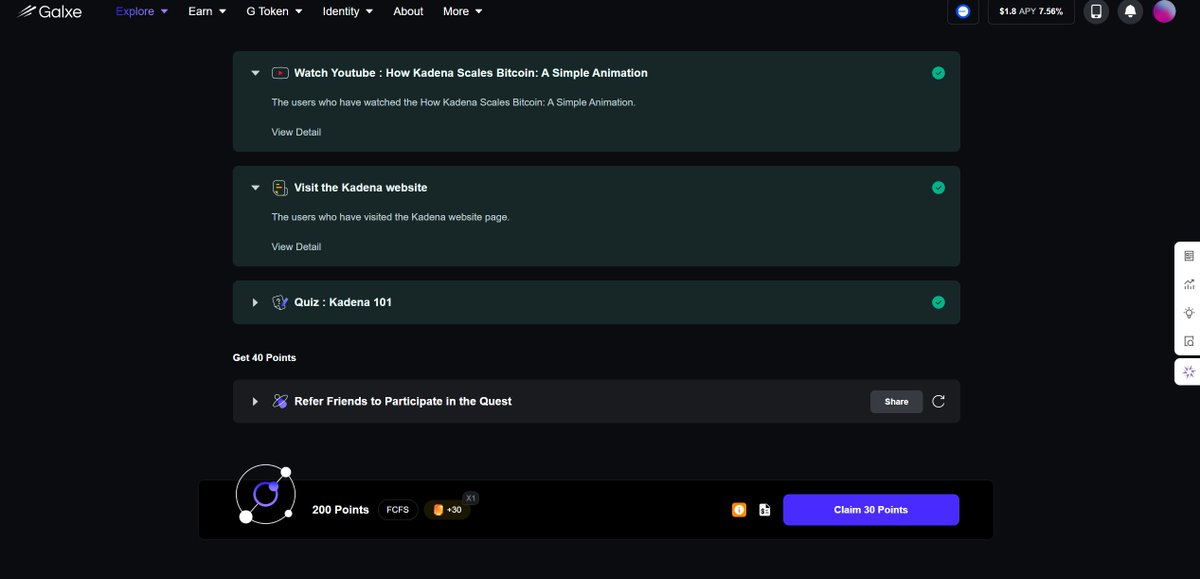This screenshot has height=579, width=1200.
Task: Collapse the Watch Youtube task entry
Action: click(x=255, y=72)
